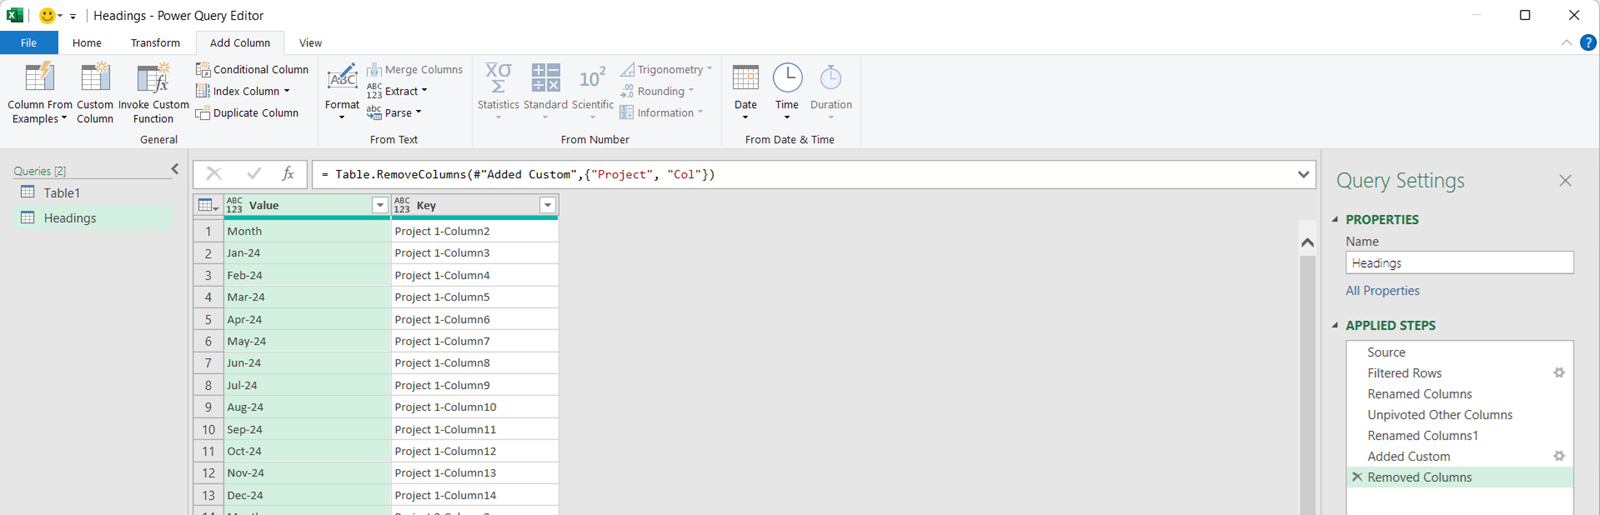The height and width of the screenshot is (515, 1600).
Task: Change Key column data type icon
Action: pyautogui.click(x=402, y=205)
